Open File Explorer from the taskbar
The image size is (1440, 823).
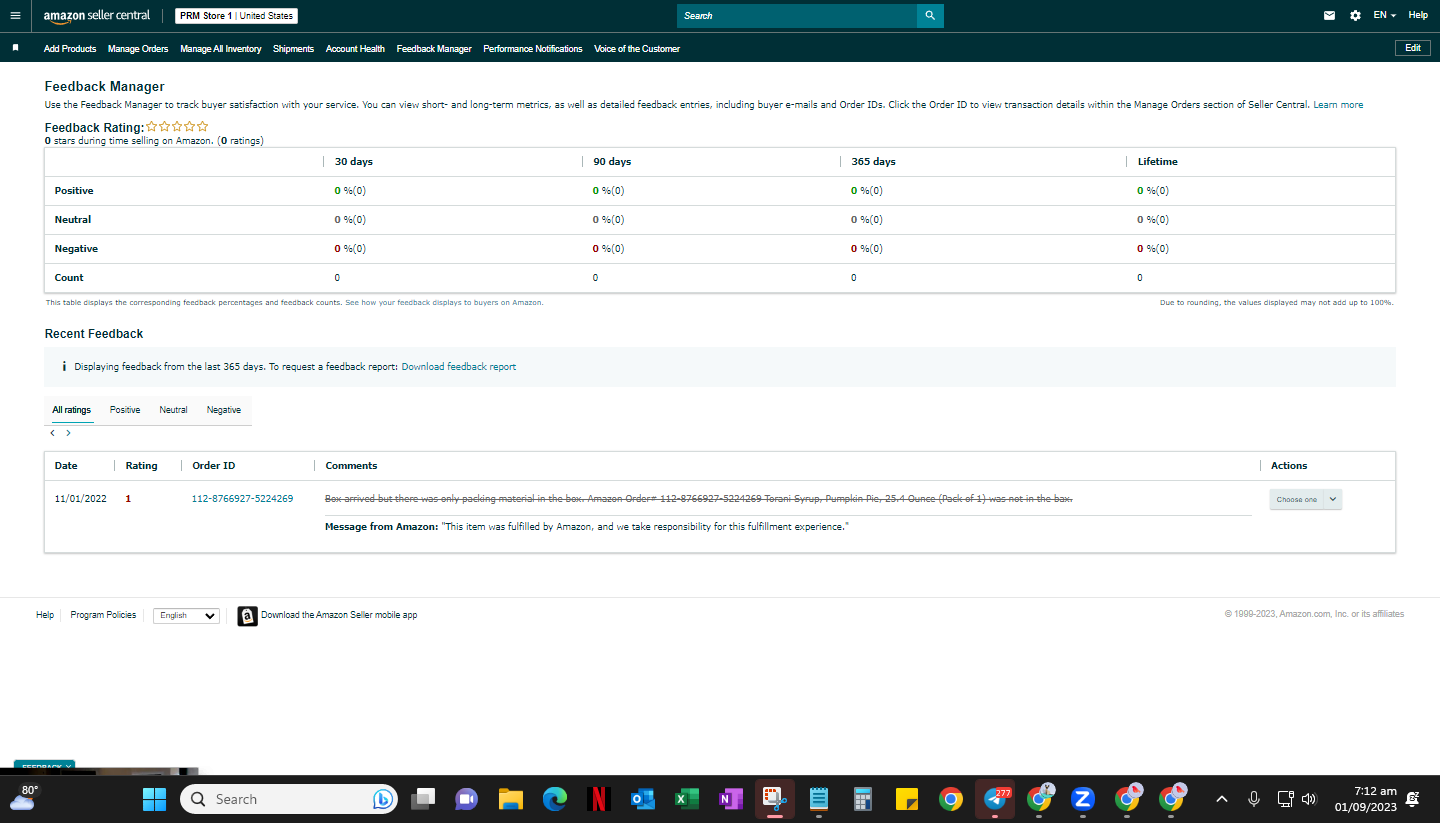point(511,799)
